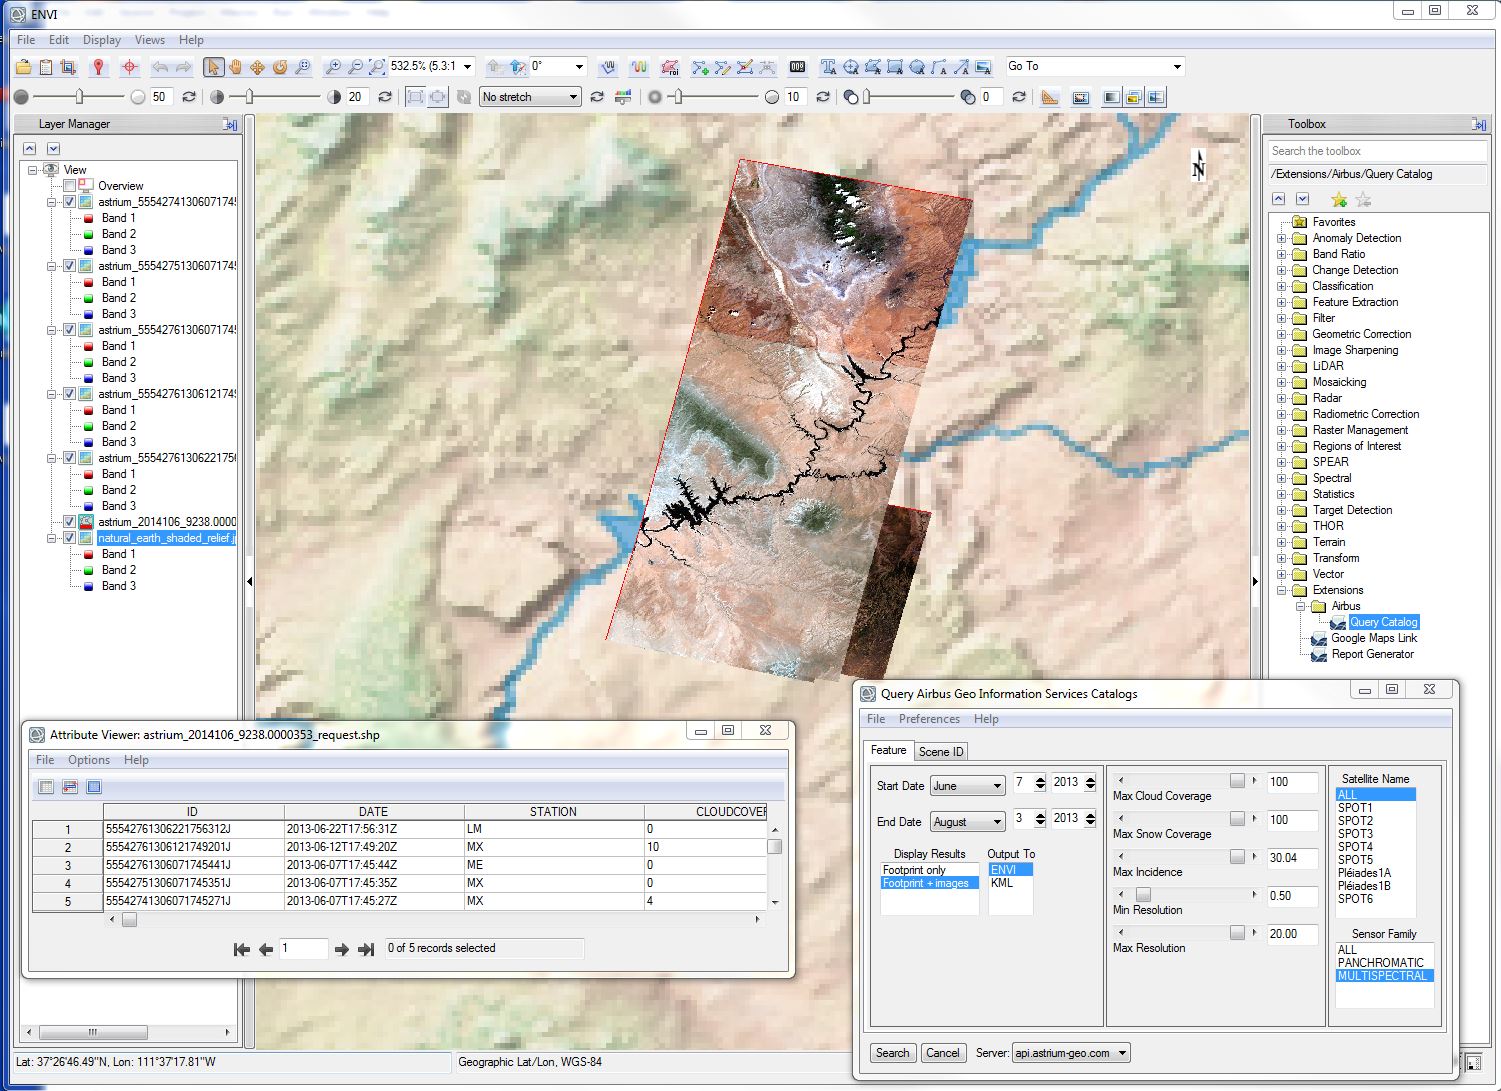
Task: Select SPOT5 in the Satellite Name list
Action: click(x=1356, y=859)
